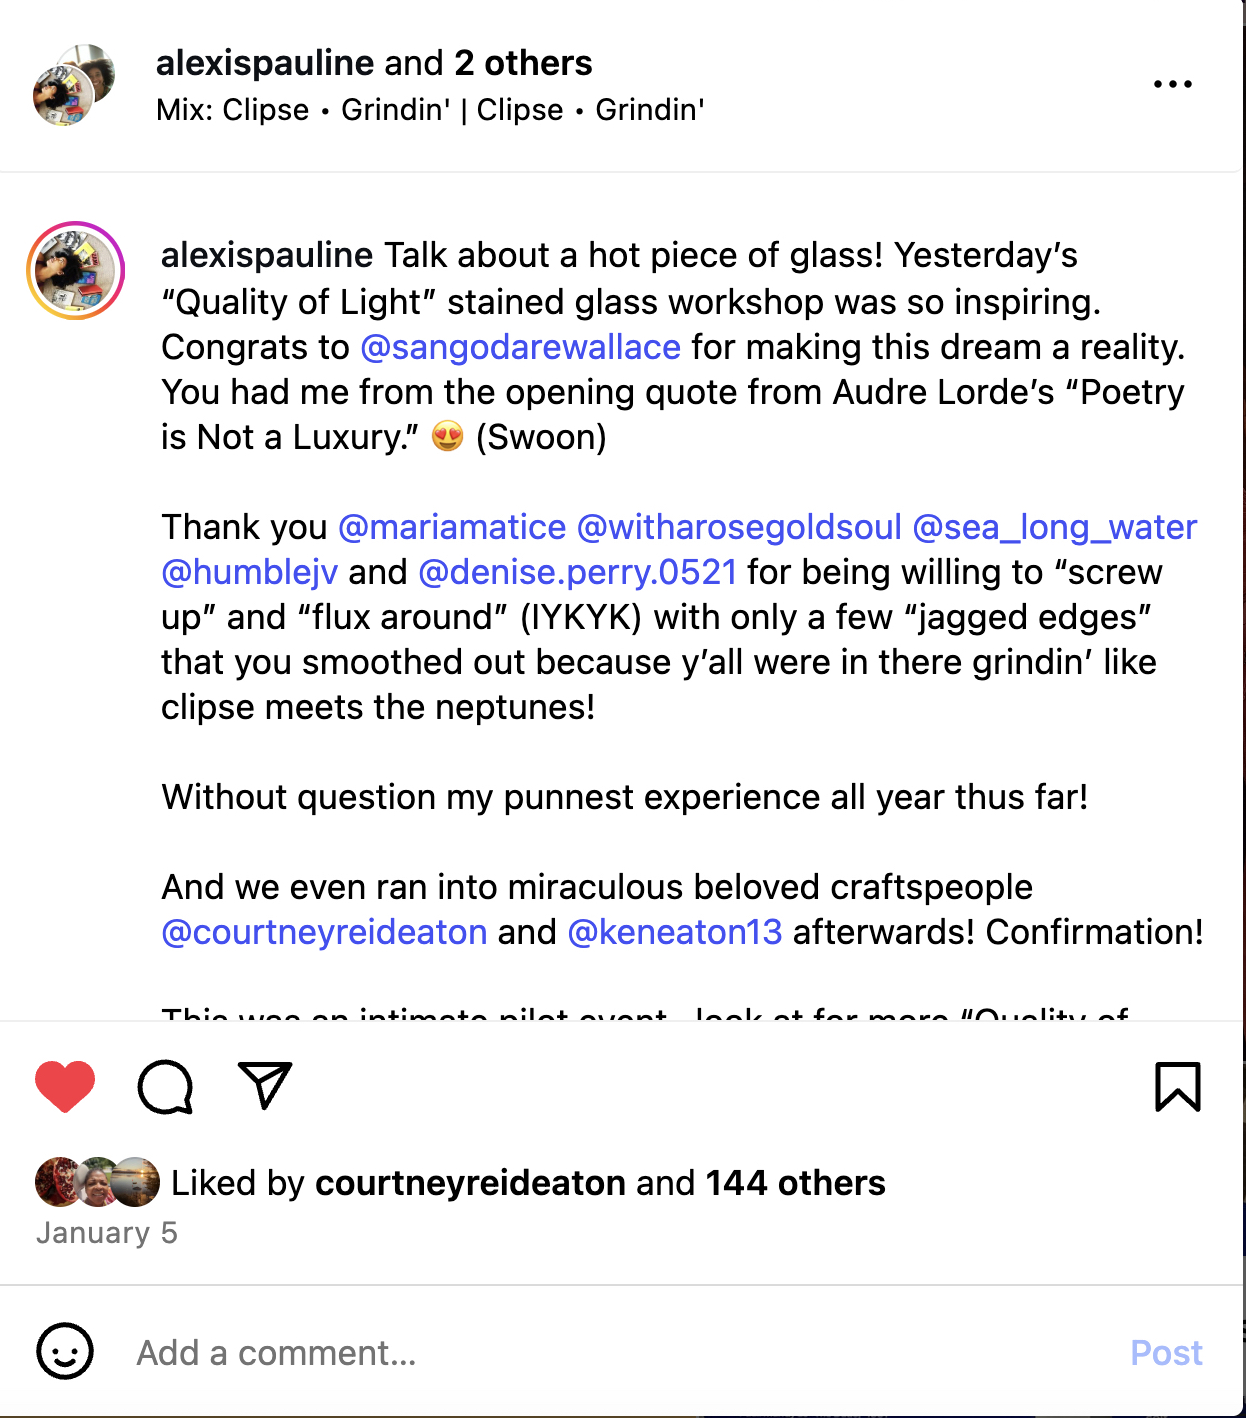This screenshot has width=1246, height=1418.
Task: Click the stacked liker avatars thumbnail
Action: [95, 1182]
